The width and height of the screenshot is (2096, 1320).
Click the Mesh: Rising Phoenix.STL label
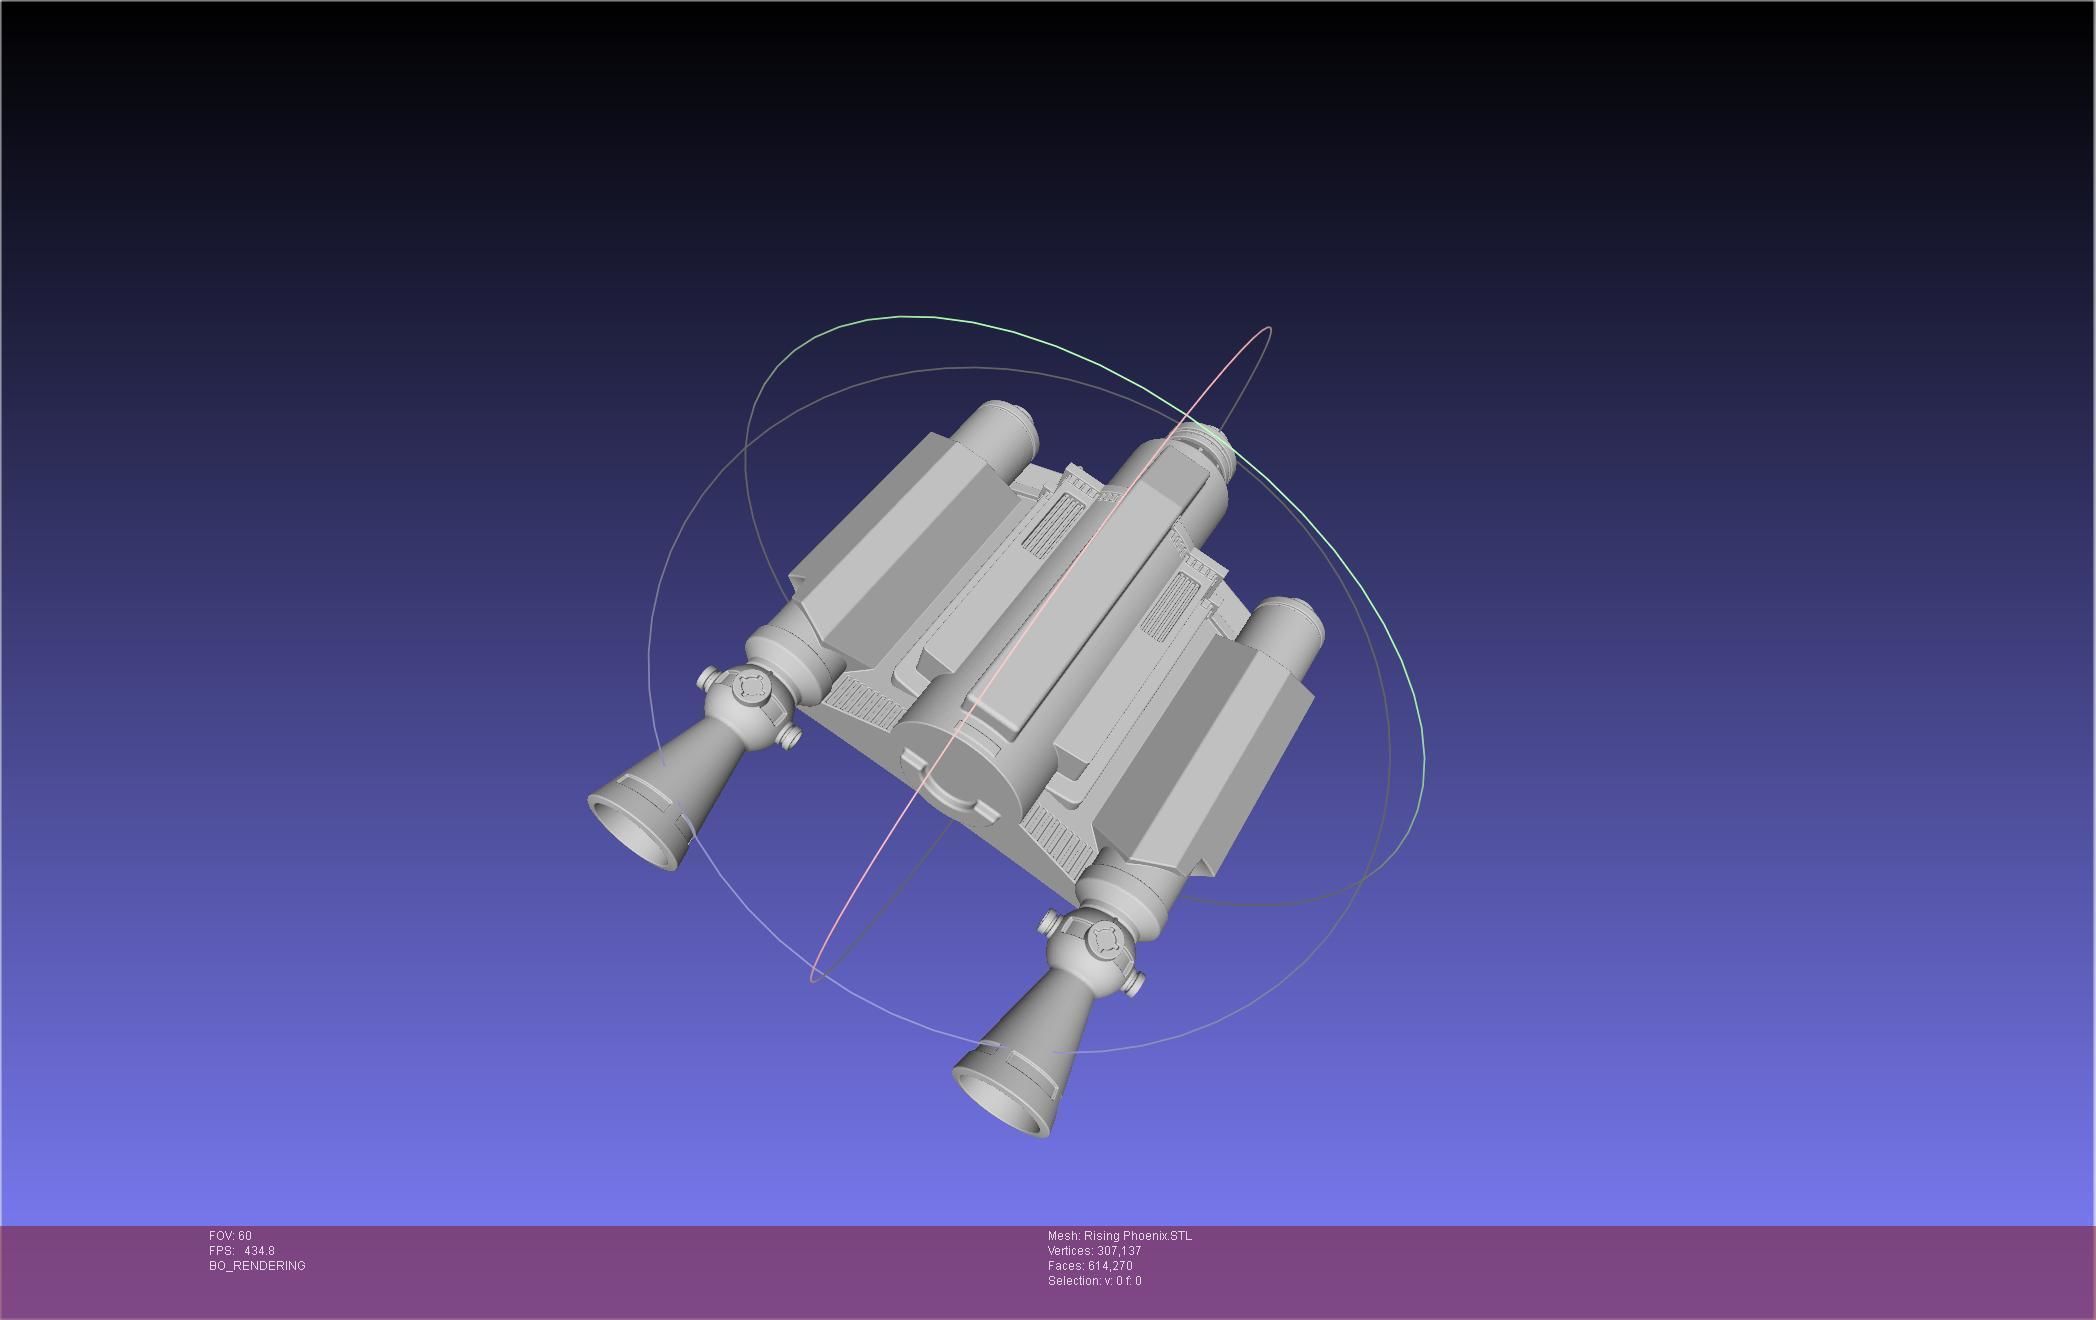pos(1120,1236)
